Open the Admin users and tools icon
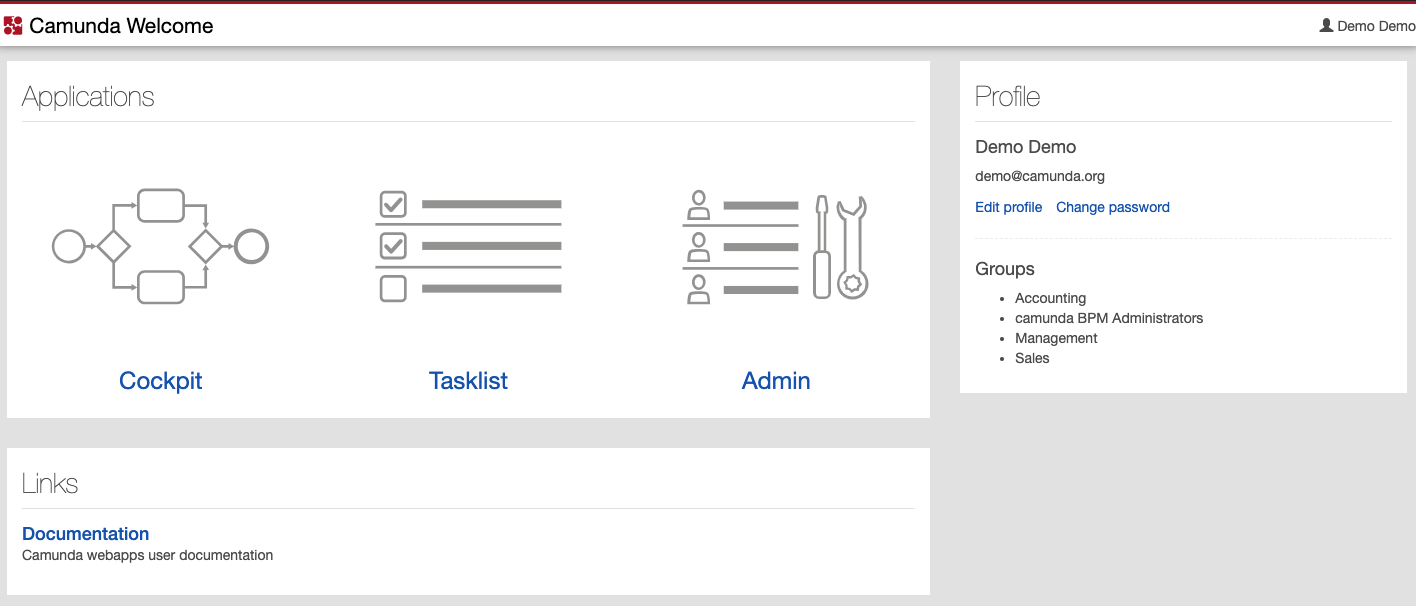Image resolution: width=1416 pixels, height=606 pixels. (x=776, y=246)
